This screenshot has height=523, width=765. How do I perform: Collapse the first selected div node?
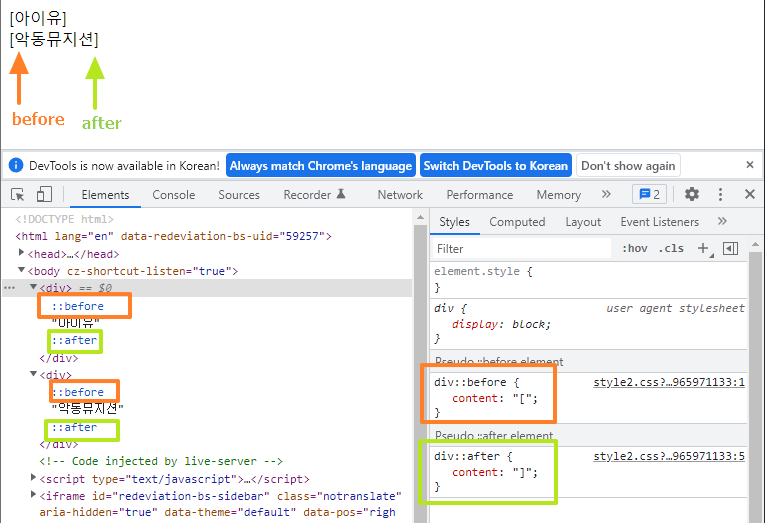point(33,287)
